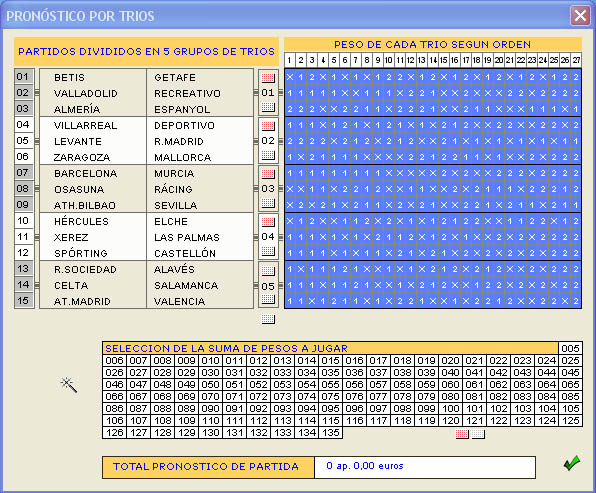Toggle weight sum 100
Screen dimensions: 596x493
(x=450, y=409)
